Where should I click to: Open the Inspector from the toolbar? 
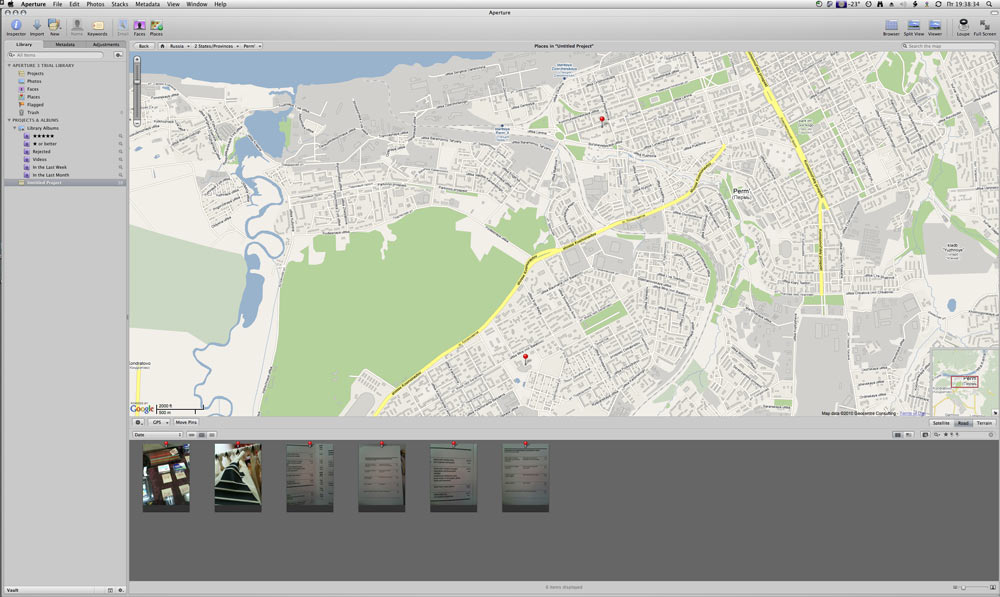16,27
